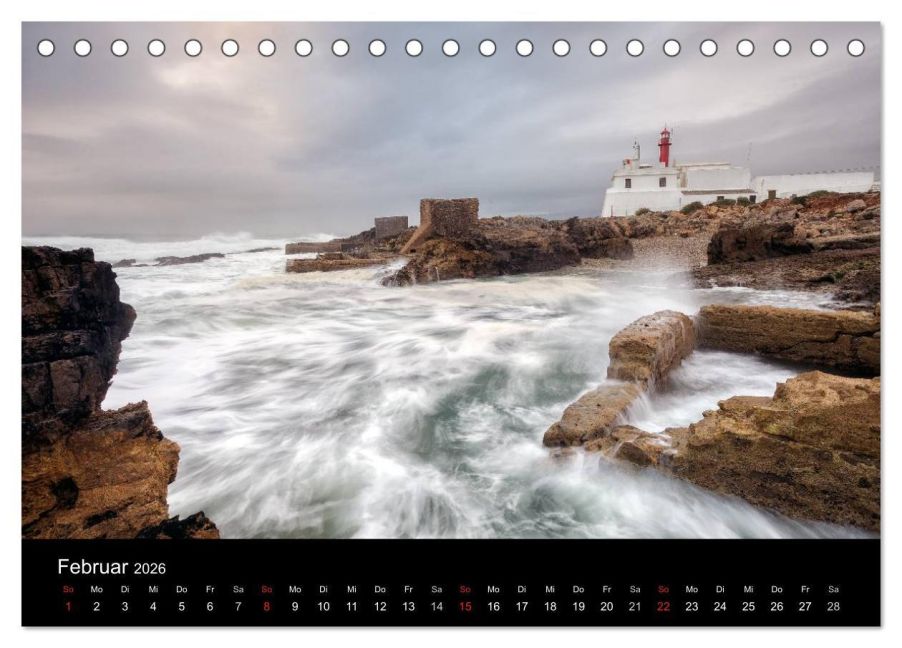Select the last day, date 28

click(x=832, y=604)
